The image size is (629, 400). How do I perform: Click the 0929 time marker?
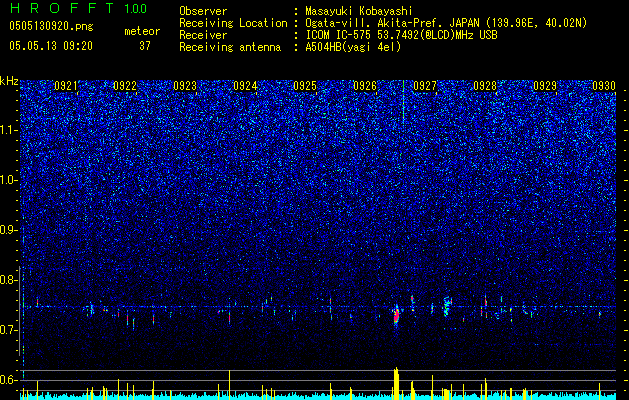coord(545,86)
